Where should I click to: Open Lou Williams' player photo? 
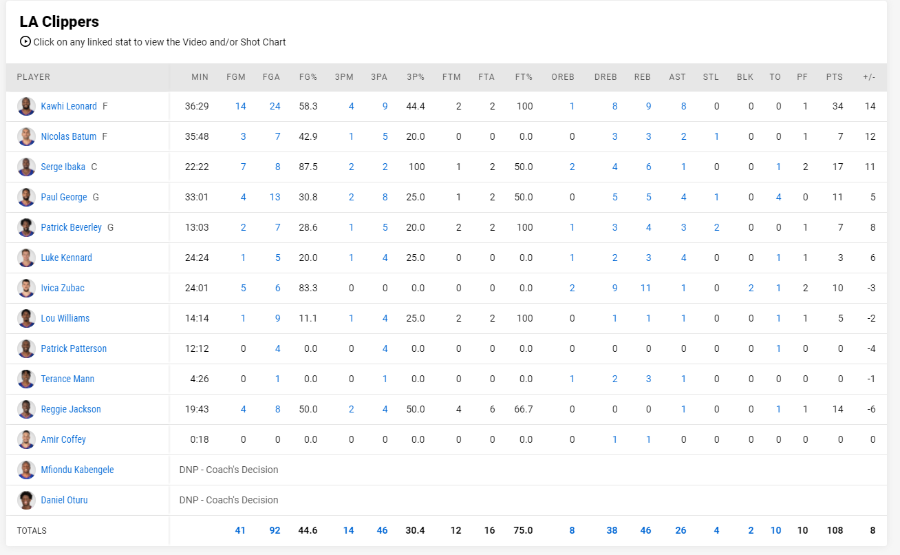pyautogui.click(x=26, y=319)
